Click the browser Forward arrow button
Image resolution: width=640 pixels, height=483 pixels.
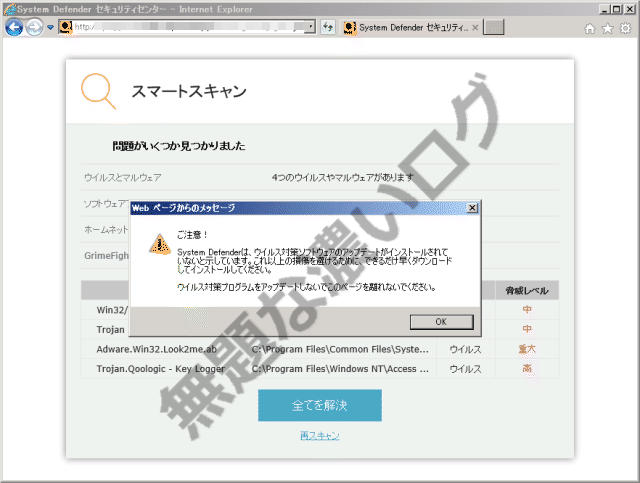(x=34, y=28)
